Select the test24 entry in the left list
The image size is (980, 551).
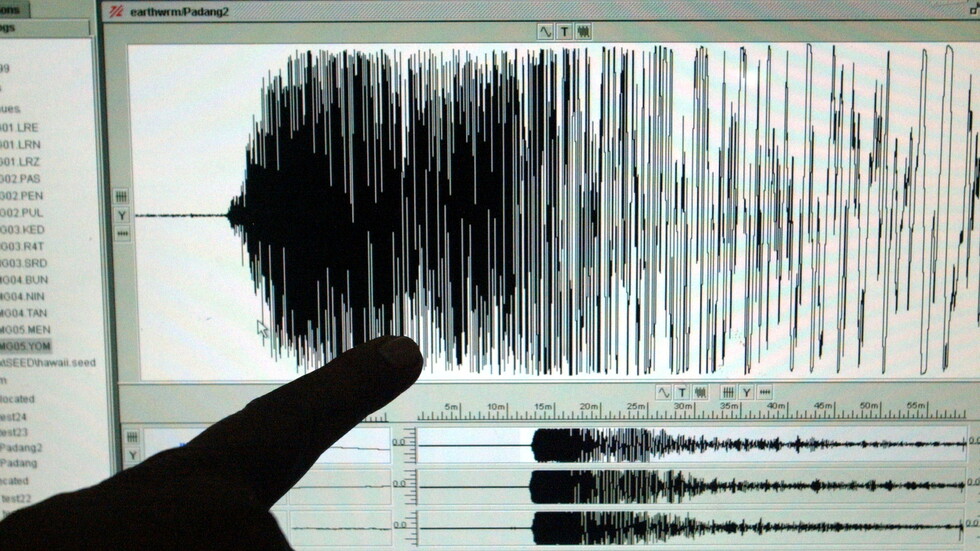14,416
